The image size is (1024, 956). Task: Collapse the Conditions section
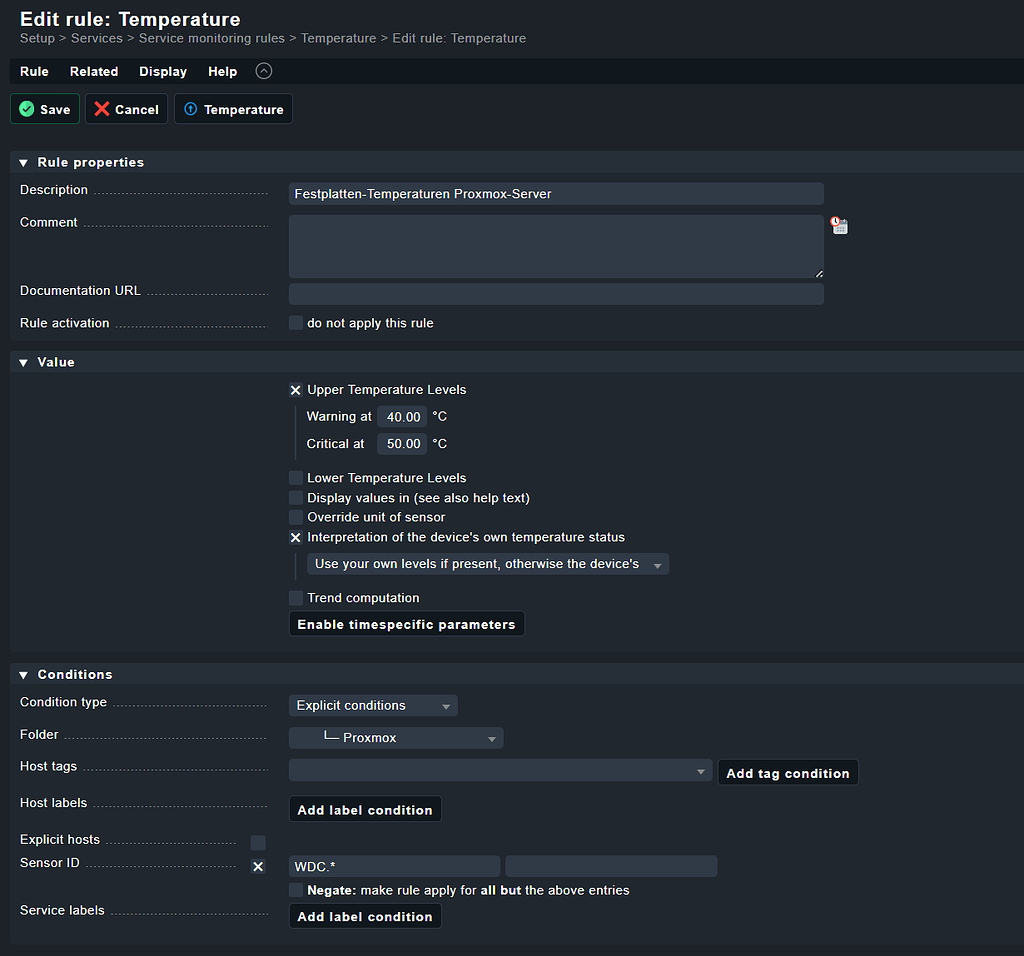click(x=24, y=675)
